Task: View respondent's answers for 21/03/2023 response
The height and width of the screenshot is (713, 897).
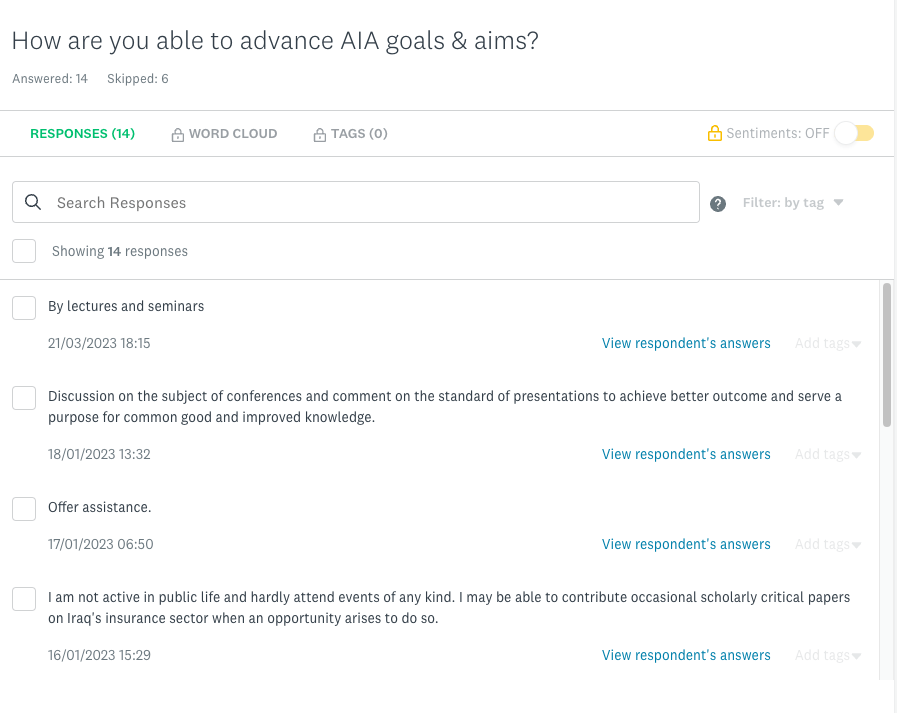Action: (x=686, y=344)
